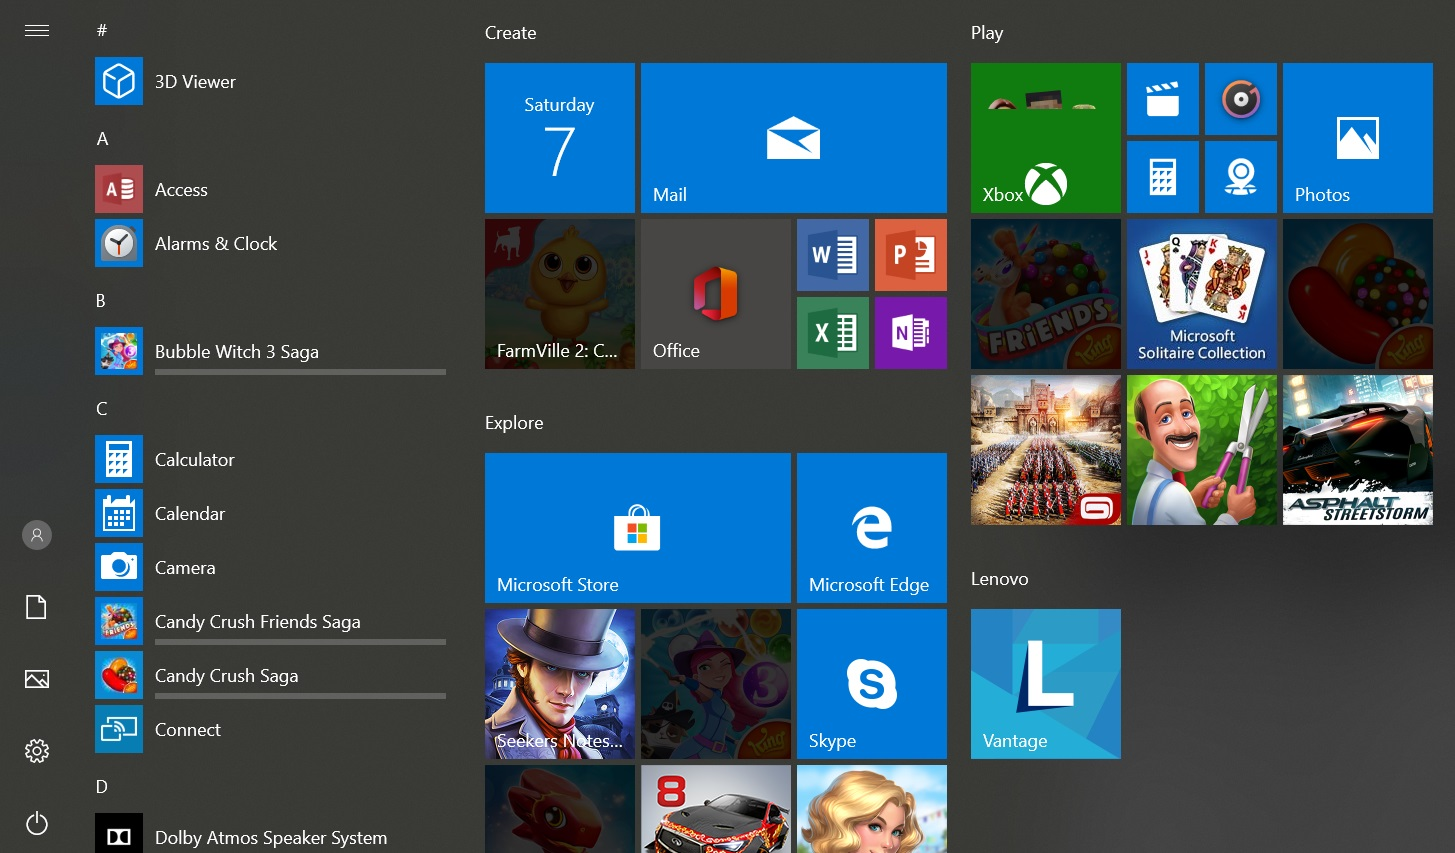Open the Seekers Notes tile
The width and height of the screenshot is (1455, 853).
(x=560, y=684)
